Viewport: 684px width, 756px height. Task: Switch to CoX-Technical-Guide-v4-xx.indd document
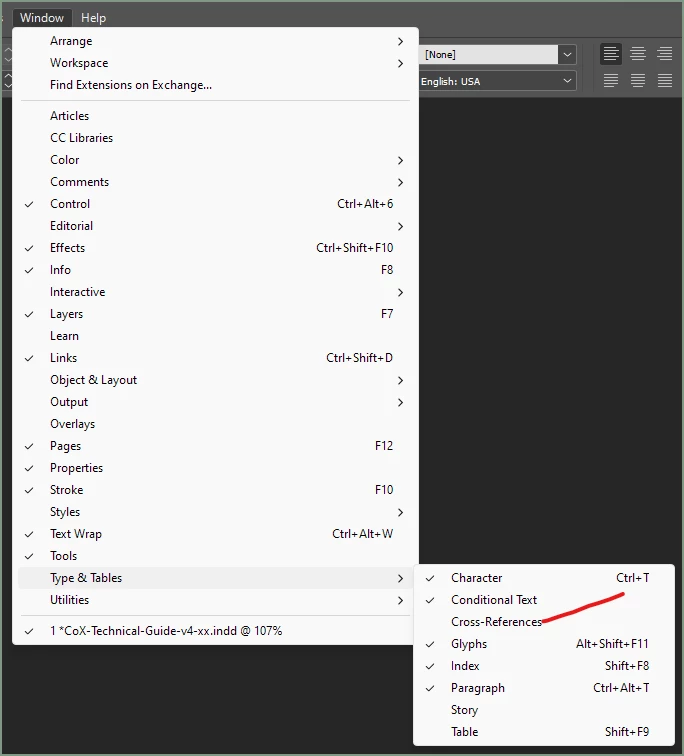click(x=215, y=631)
